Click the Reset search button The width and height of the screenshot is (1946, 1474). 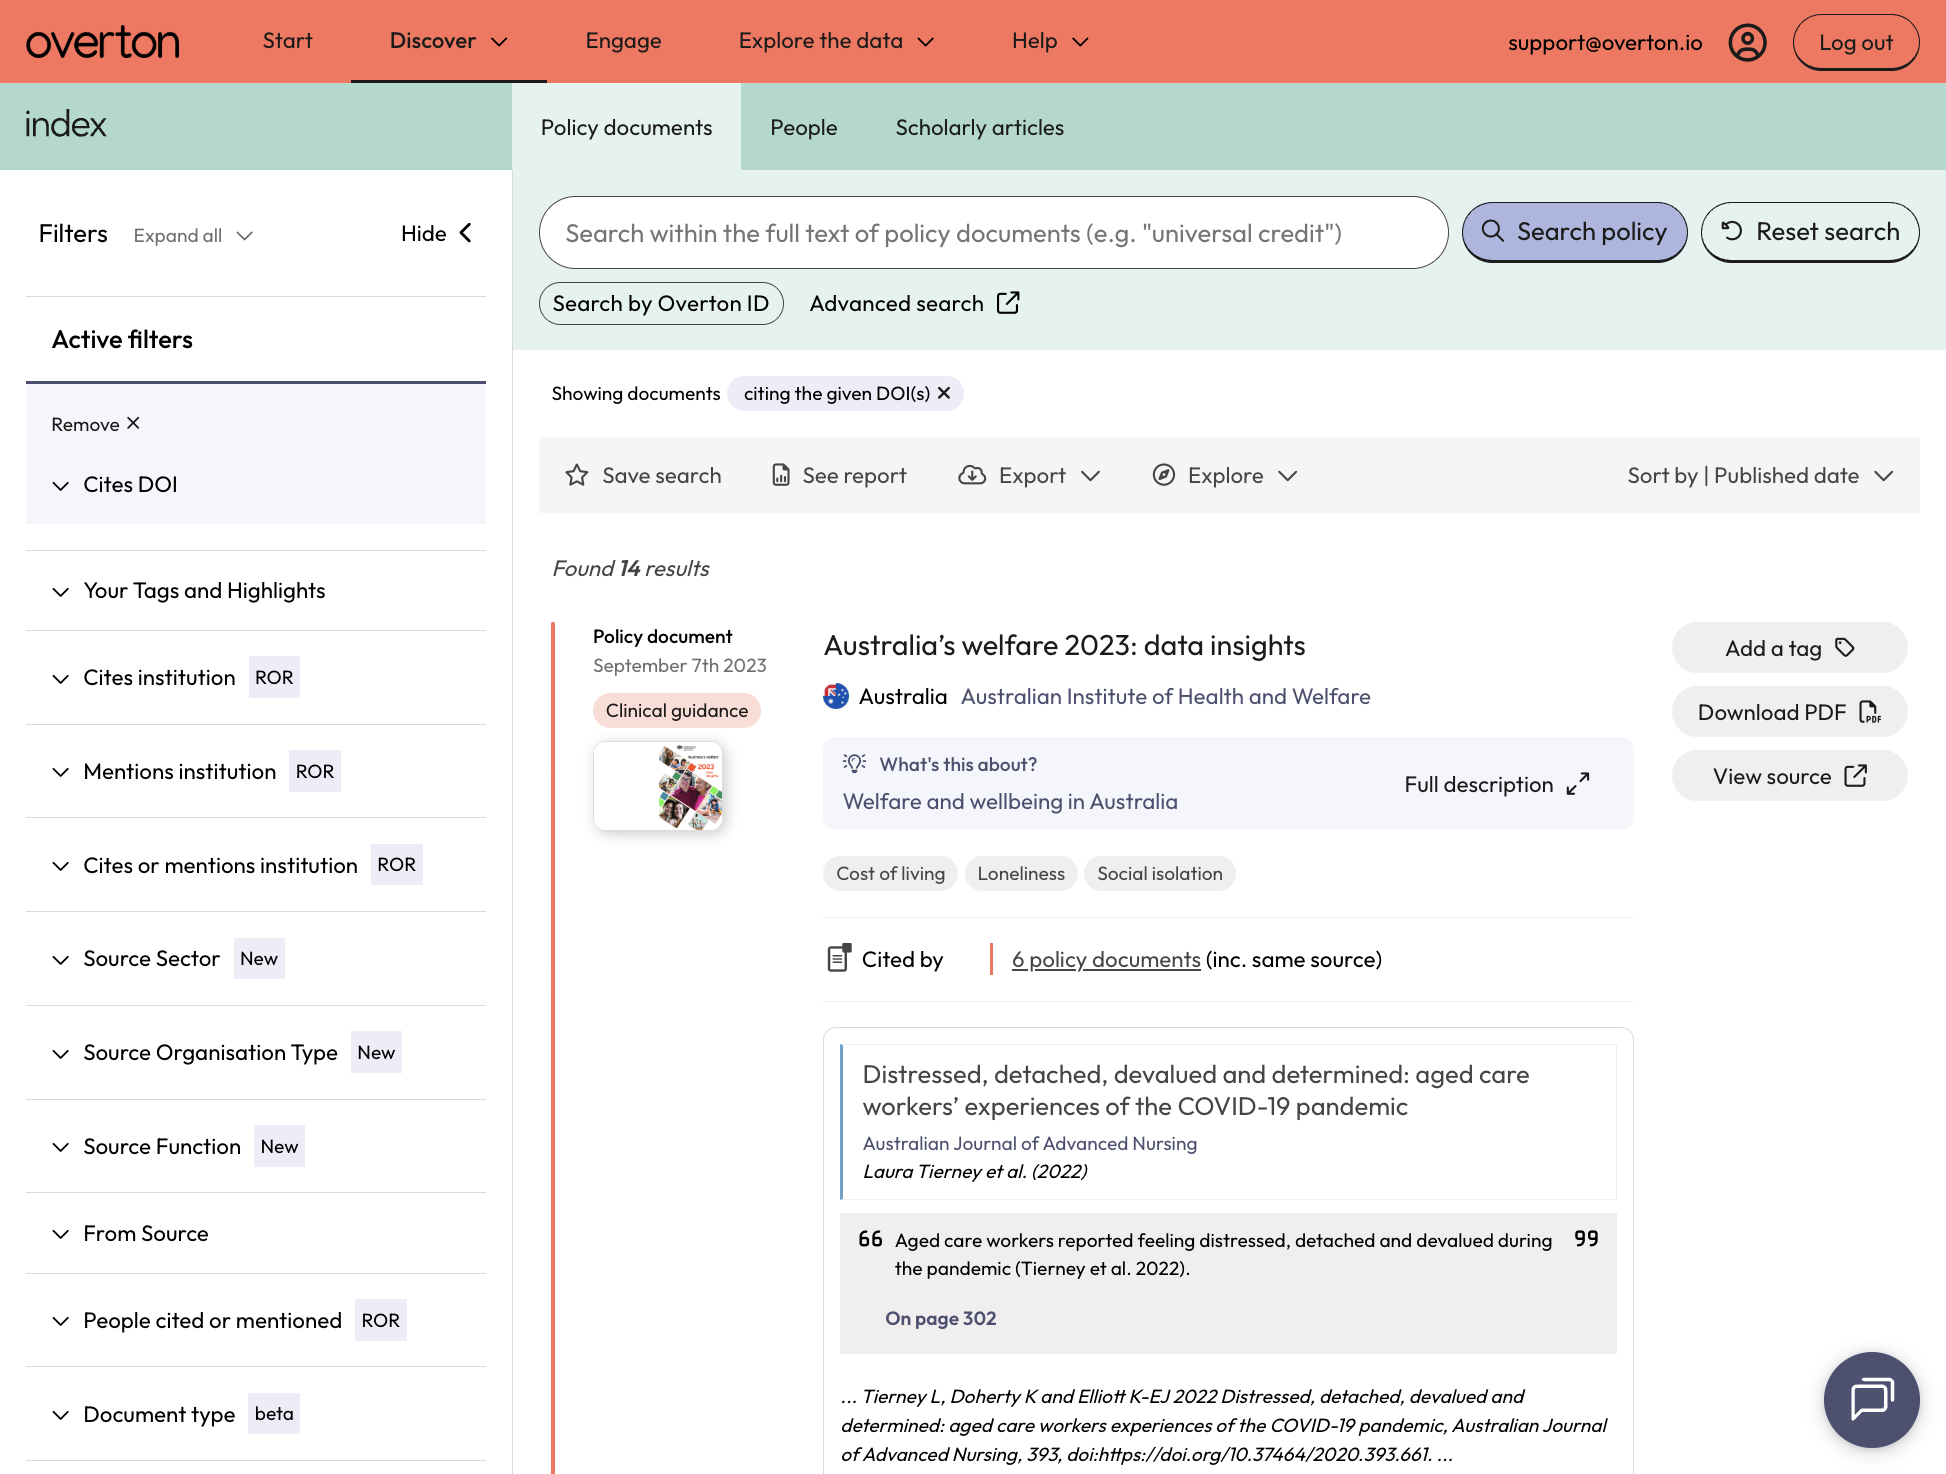1810,232
